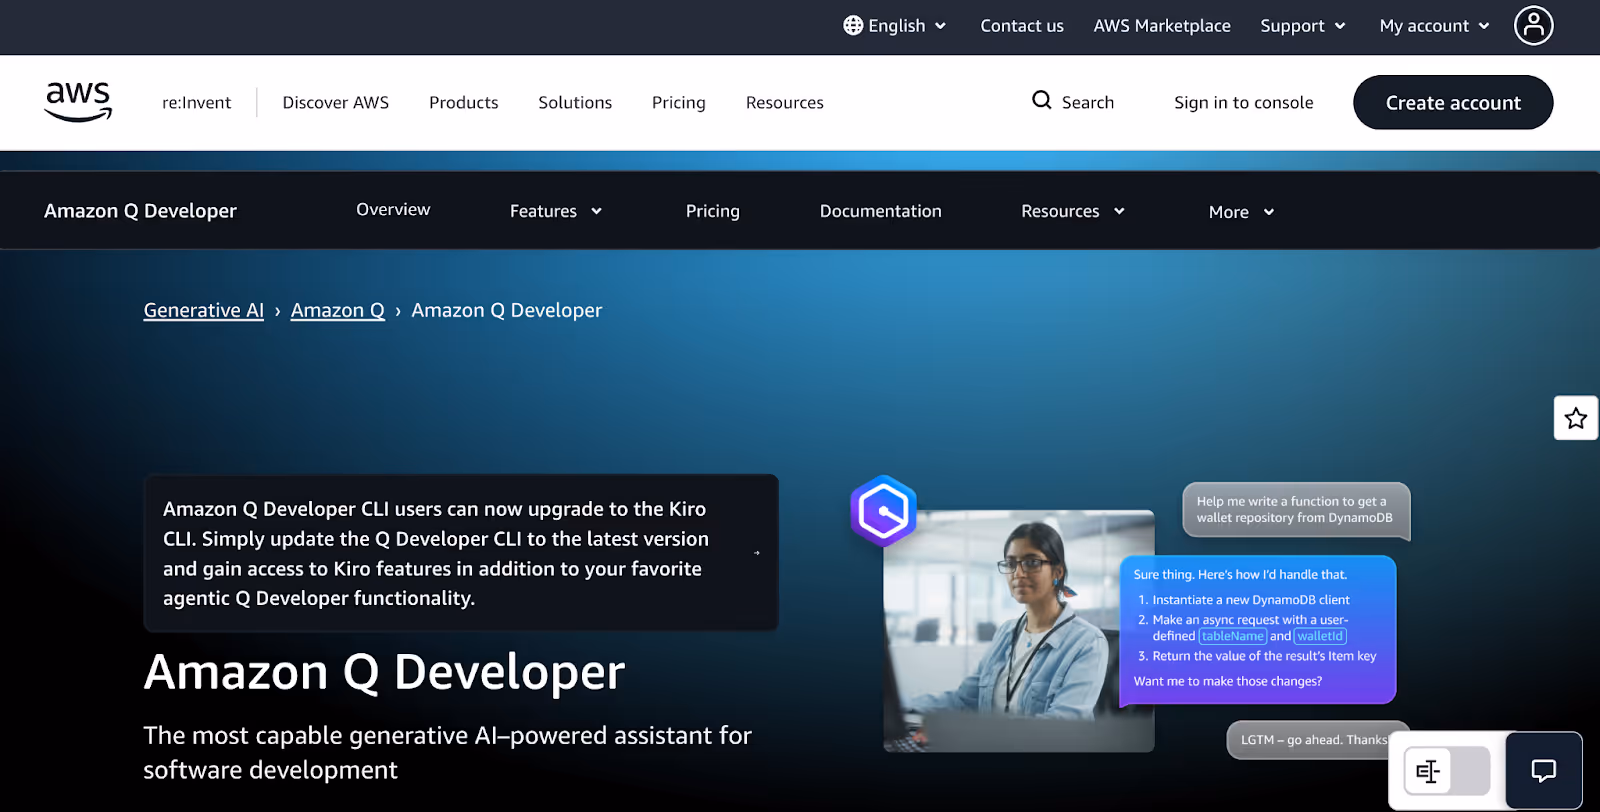Open Resources in the main AWS nav
Image resolution: width=1600 pixels, height=812 pixels.
pyautogui.click(x=784, y=102)
